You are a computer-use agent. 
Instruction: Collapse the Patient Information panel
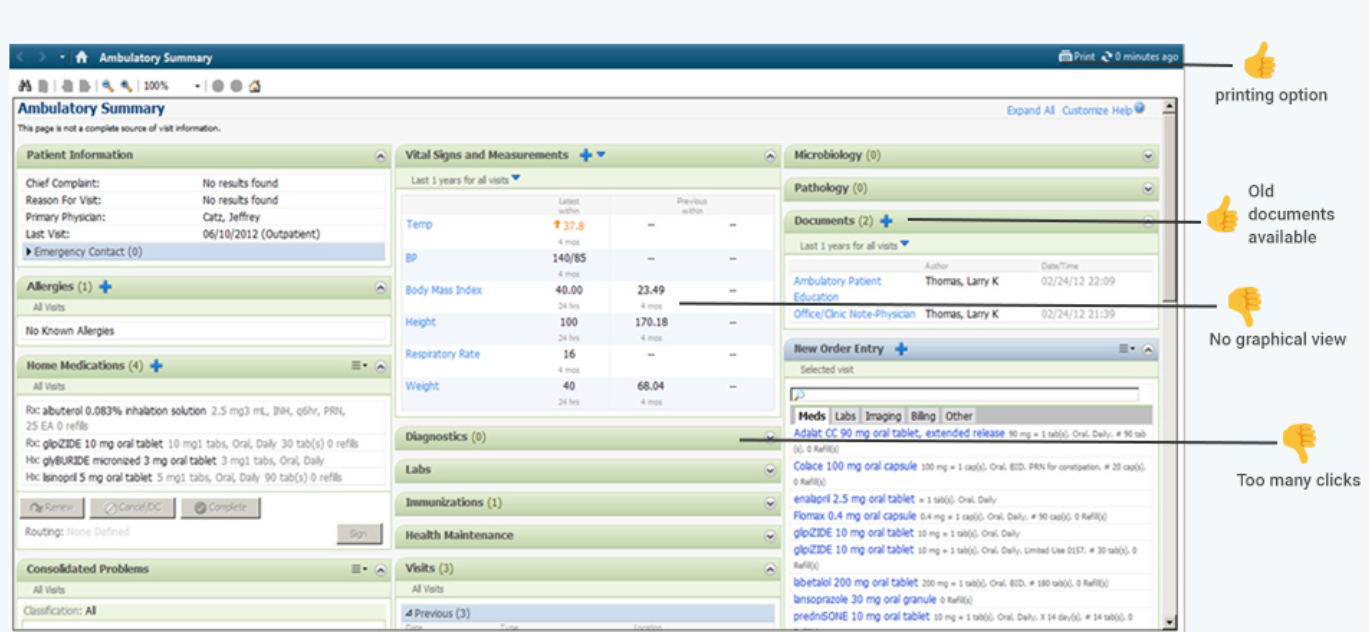[x=380, y=156]
